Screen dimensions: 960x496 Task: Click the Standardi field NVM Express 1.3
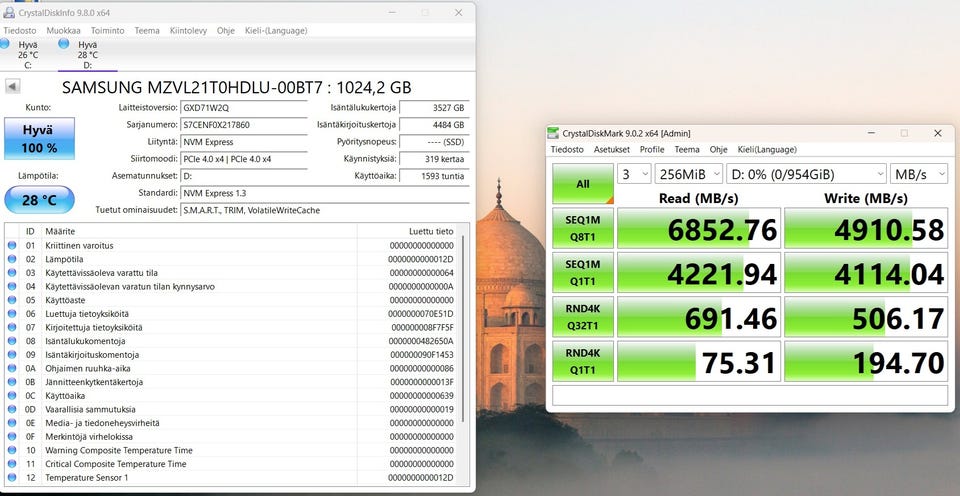(325, 193)
